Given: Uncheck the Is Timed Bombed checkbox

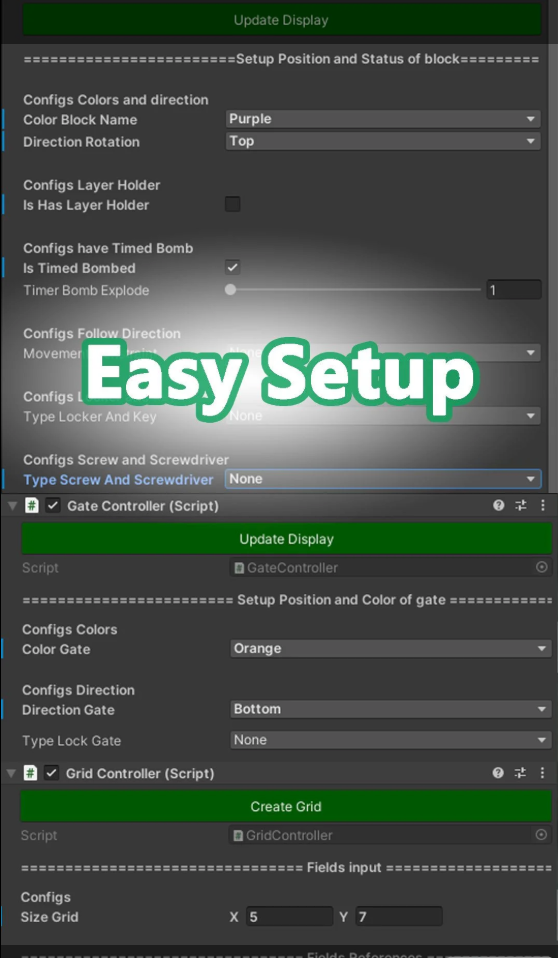Looking at the screenshot, I should tap(232, 267).
